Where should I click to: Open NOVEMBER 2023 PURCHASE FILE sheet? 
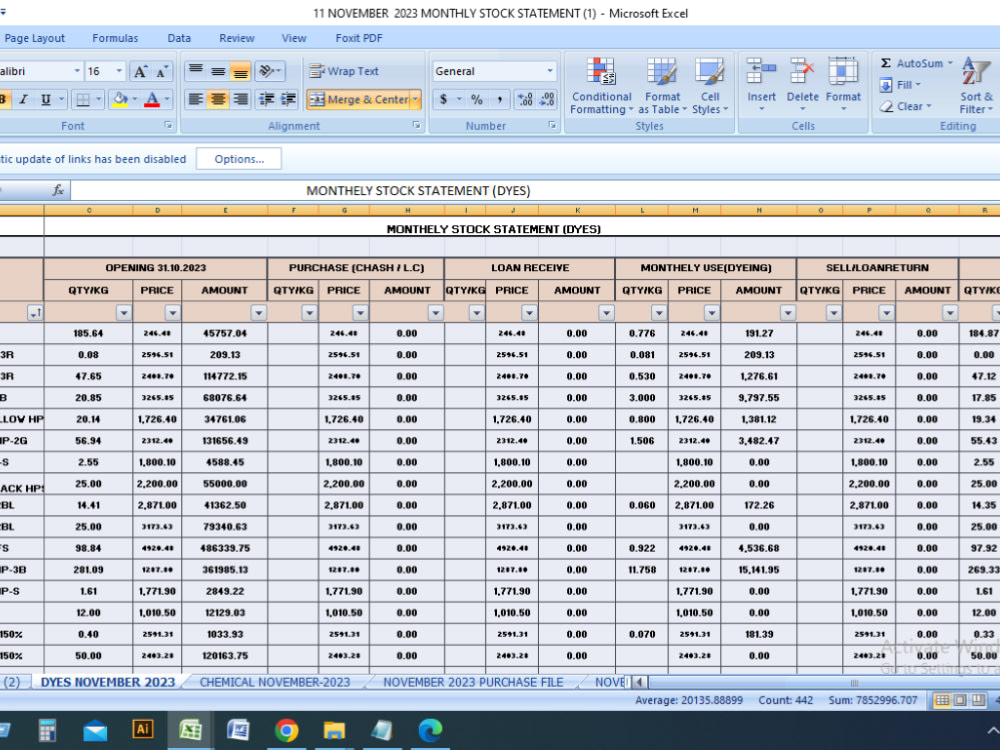click(473, 682)
